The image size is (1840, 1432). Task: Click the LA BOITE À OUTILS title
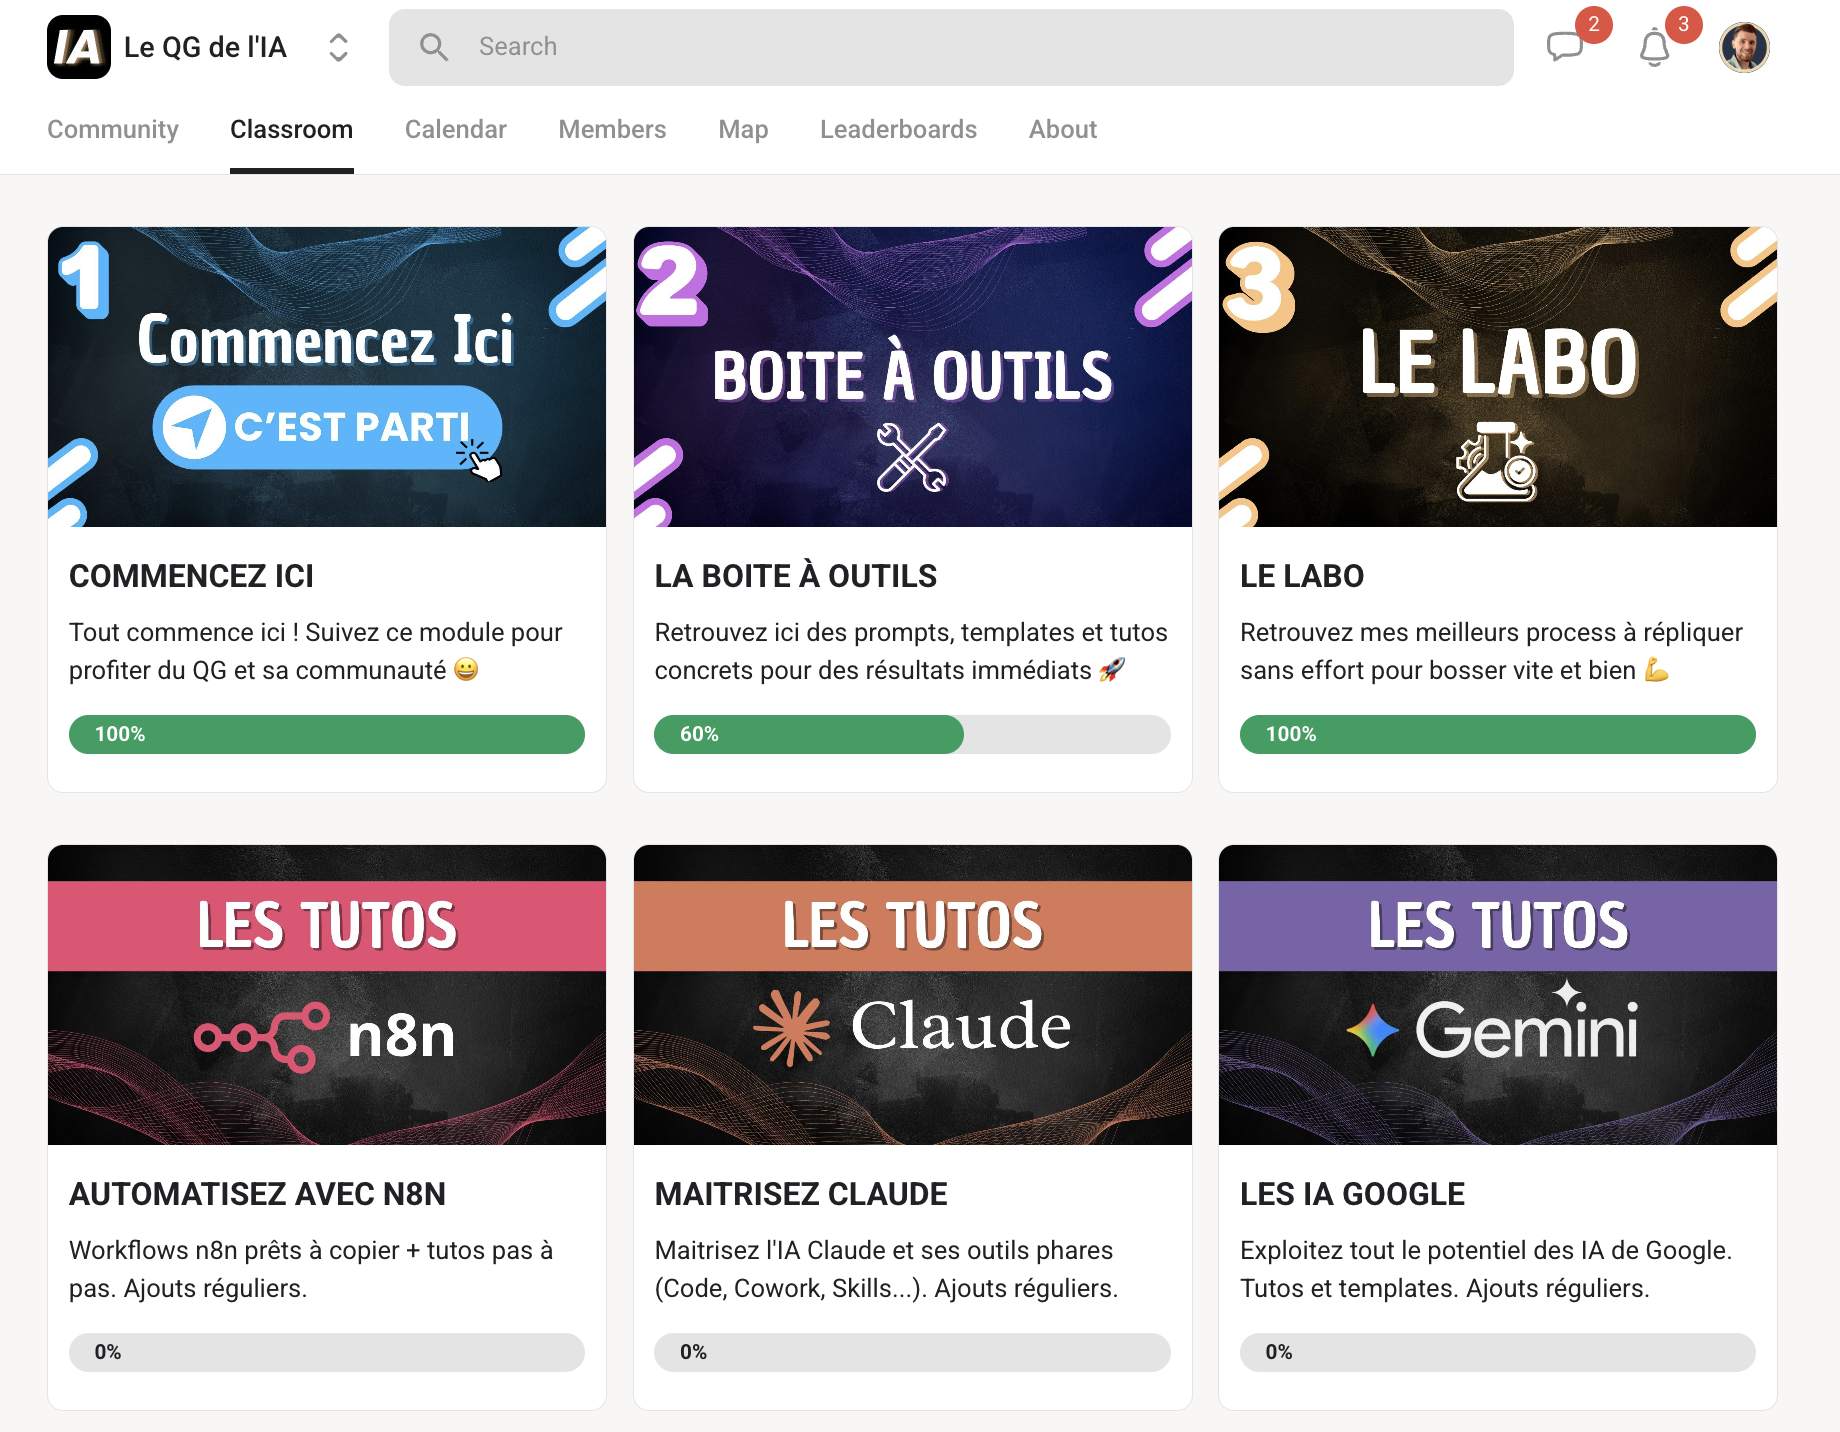796,576
